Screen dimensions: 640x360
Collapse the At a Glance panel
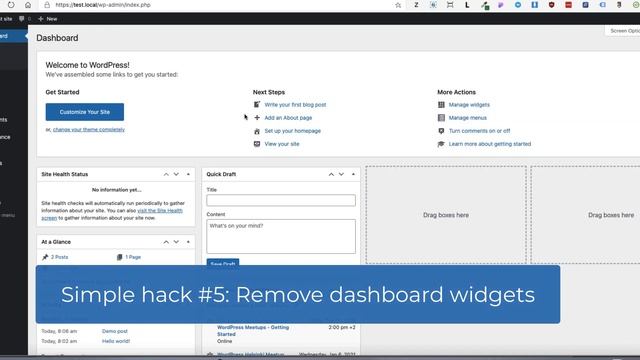click(188, 242)
